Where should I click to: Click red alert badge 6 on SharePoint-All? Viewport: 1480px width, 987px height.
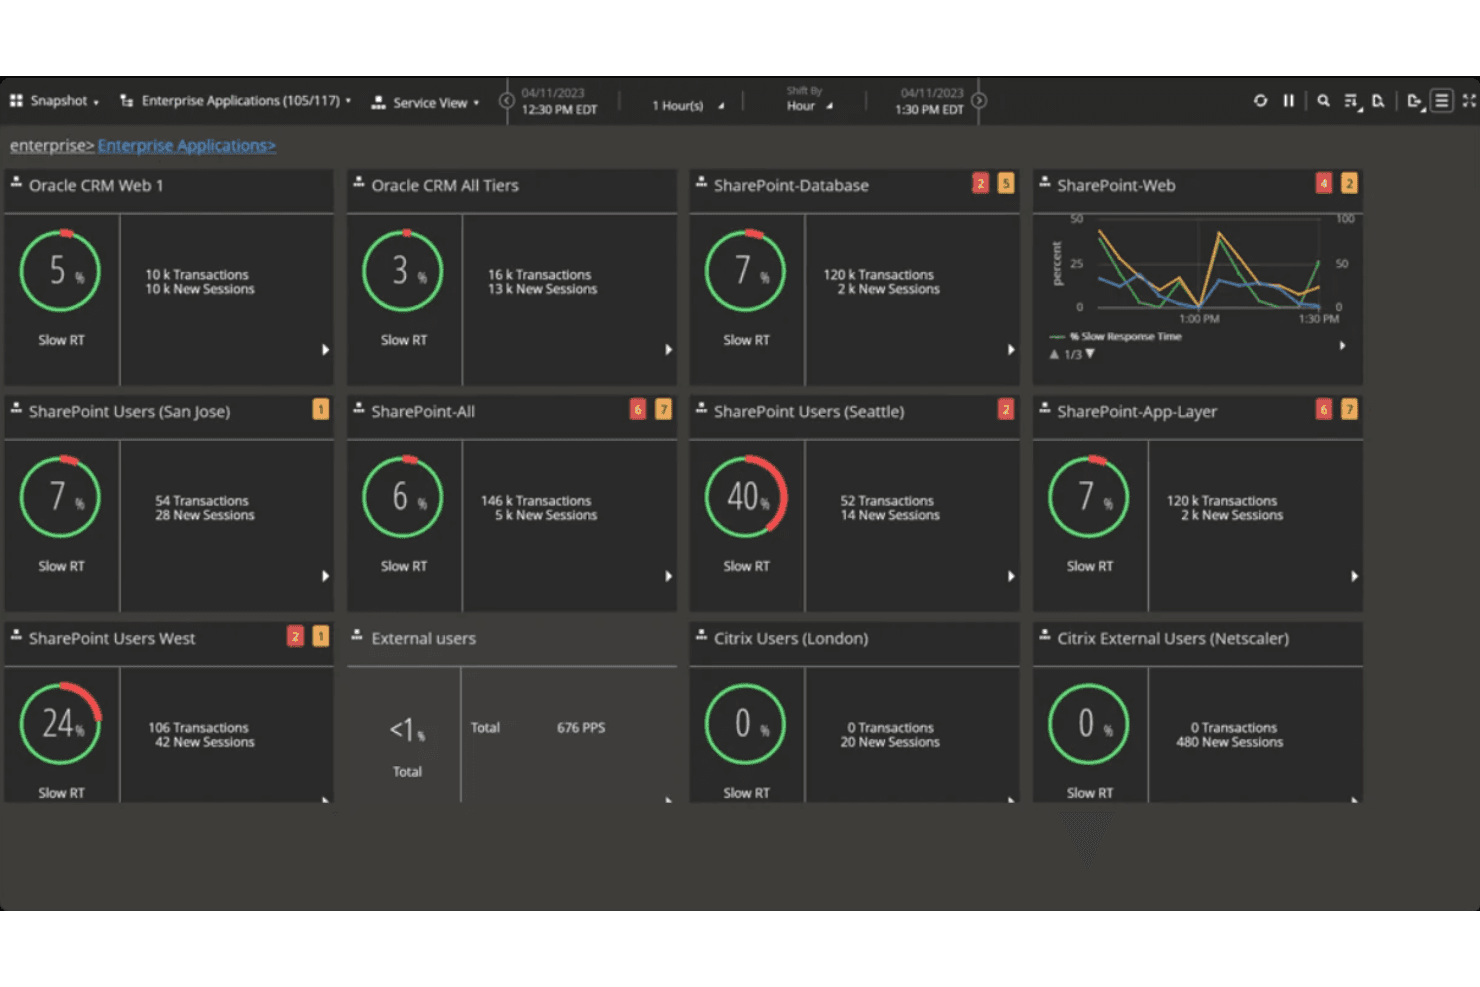coord(638,409)
